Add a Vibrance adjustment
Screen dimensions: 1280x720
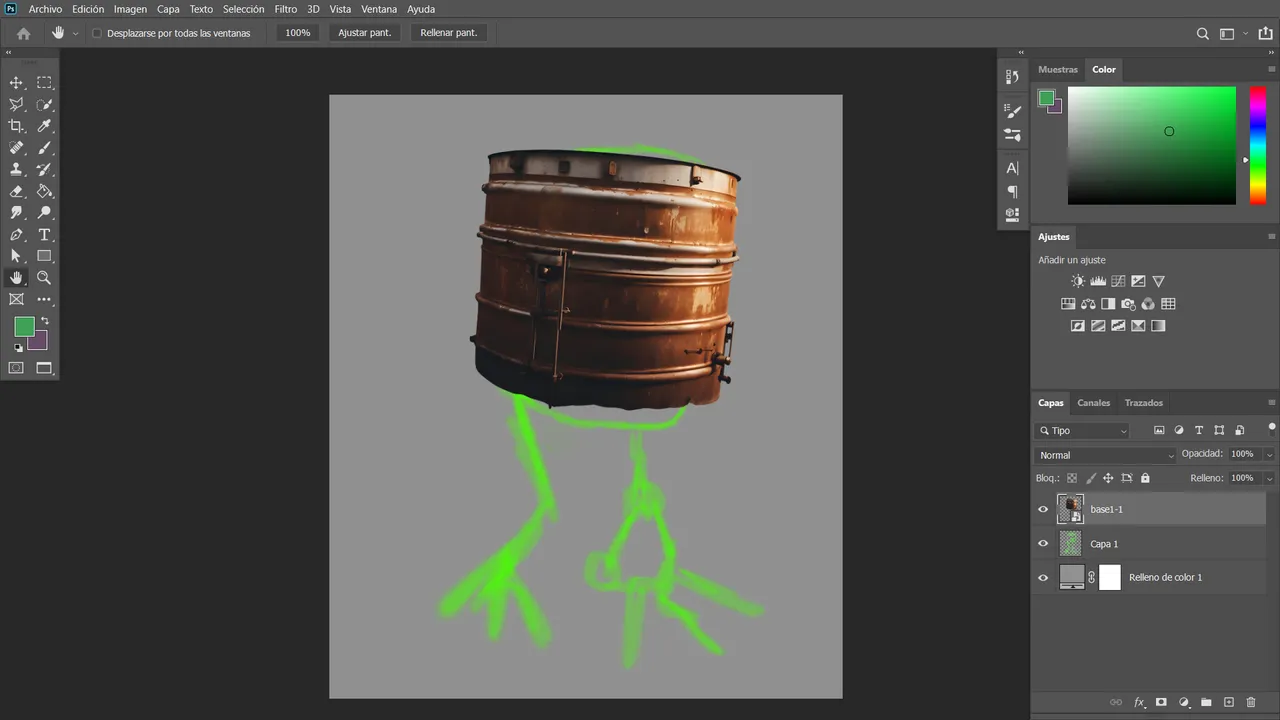[x=1158, y=281]
